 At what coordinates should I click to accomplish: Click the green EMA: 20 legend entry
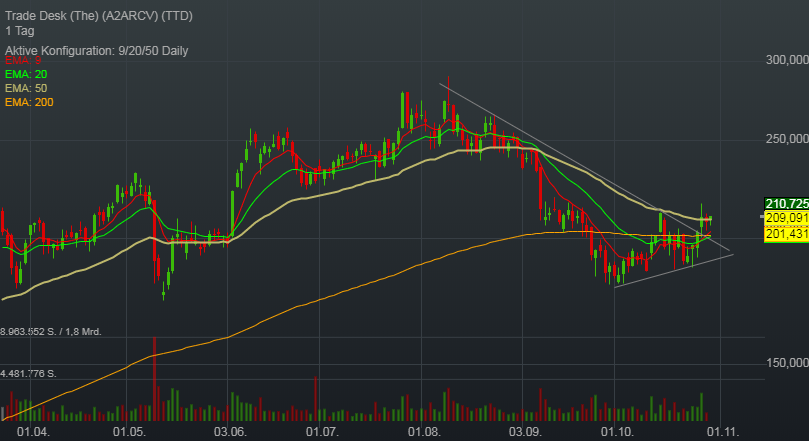point(26,75)
